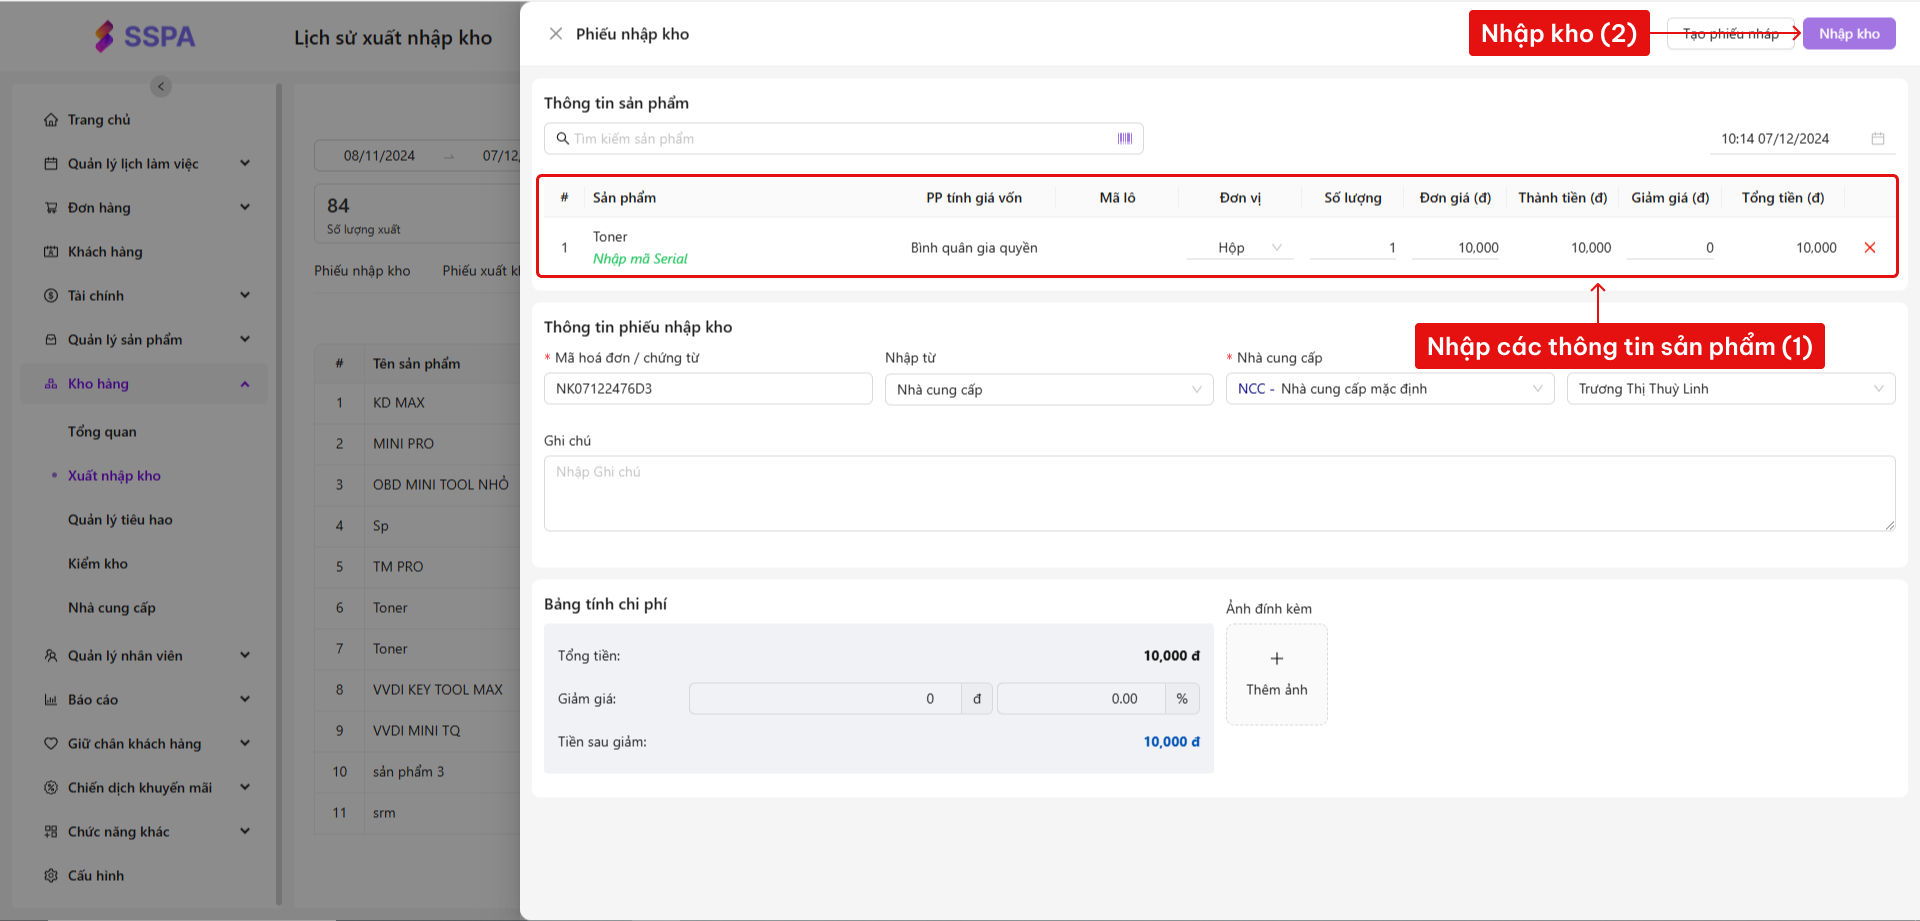1920x921 pixels.
Task: Switch to the Phiếu nhập kho tab
Action: [362, 271]
